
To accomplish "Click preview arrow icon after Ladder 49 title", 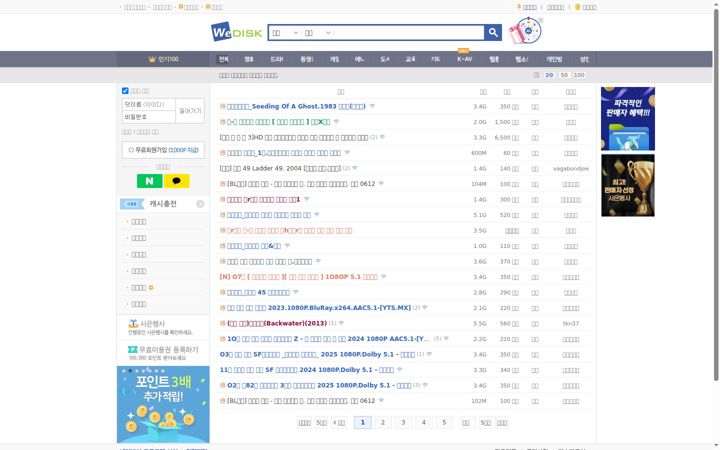I will click(354, 169).
